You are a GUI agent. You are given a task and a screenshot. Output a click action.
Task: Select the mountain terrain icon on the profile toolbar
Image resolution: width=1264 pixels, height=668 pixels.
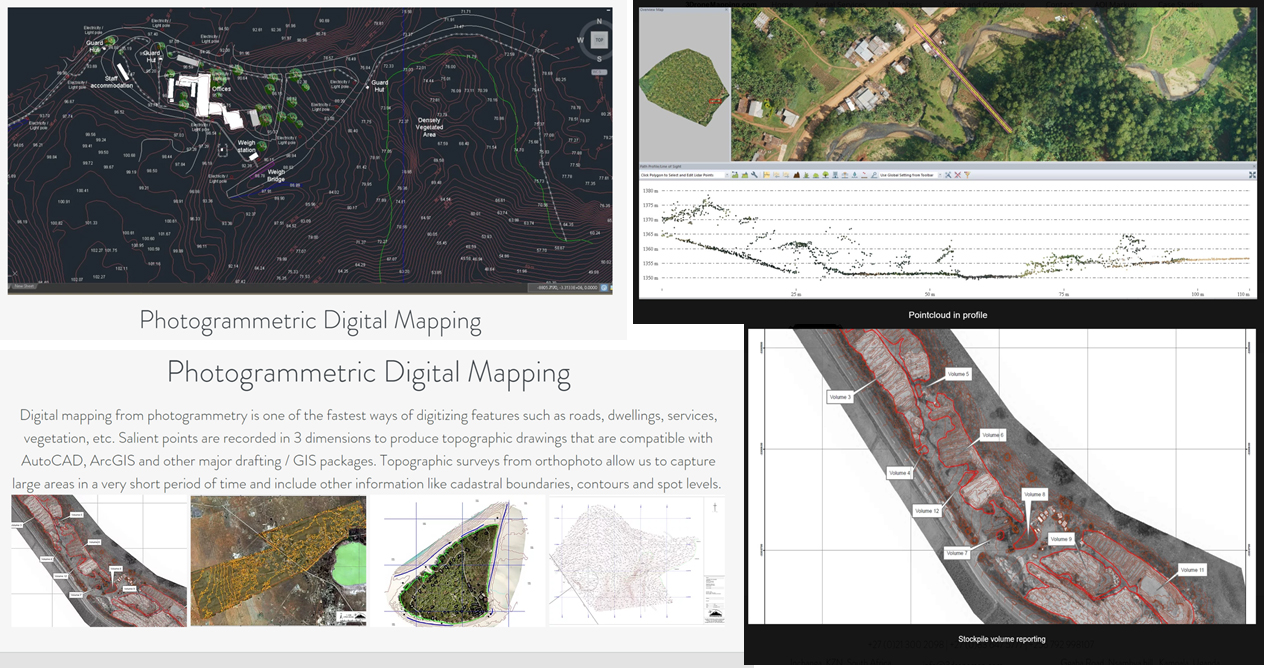796,175
